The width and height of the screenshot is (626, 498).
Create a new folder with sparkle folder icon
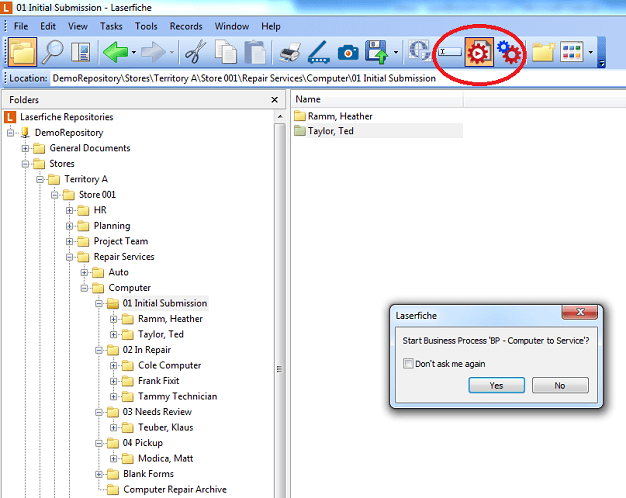click(x=543, y=52)
